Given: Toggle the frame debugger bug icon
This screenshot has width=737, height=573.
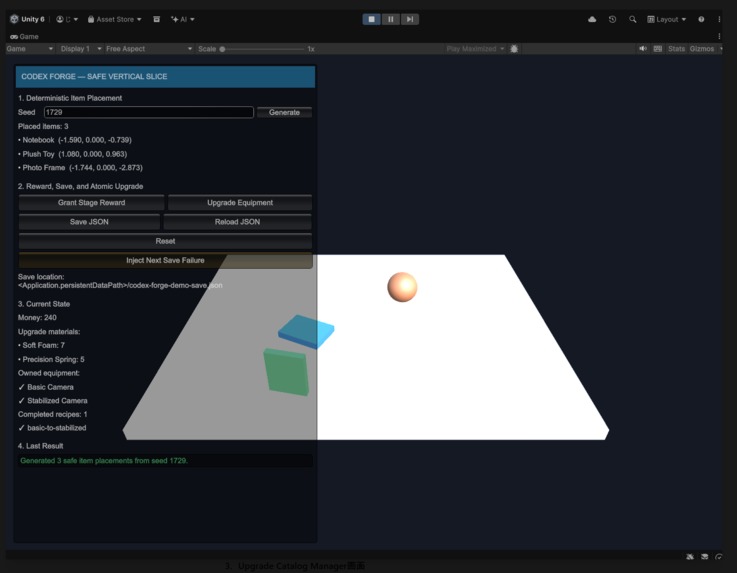Looking at the screenshot, I should 514,49.
